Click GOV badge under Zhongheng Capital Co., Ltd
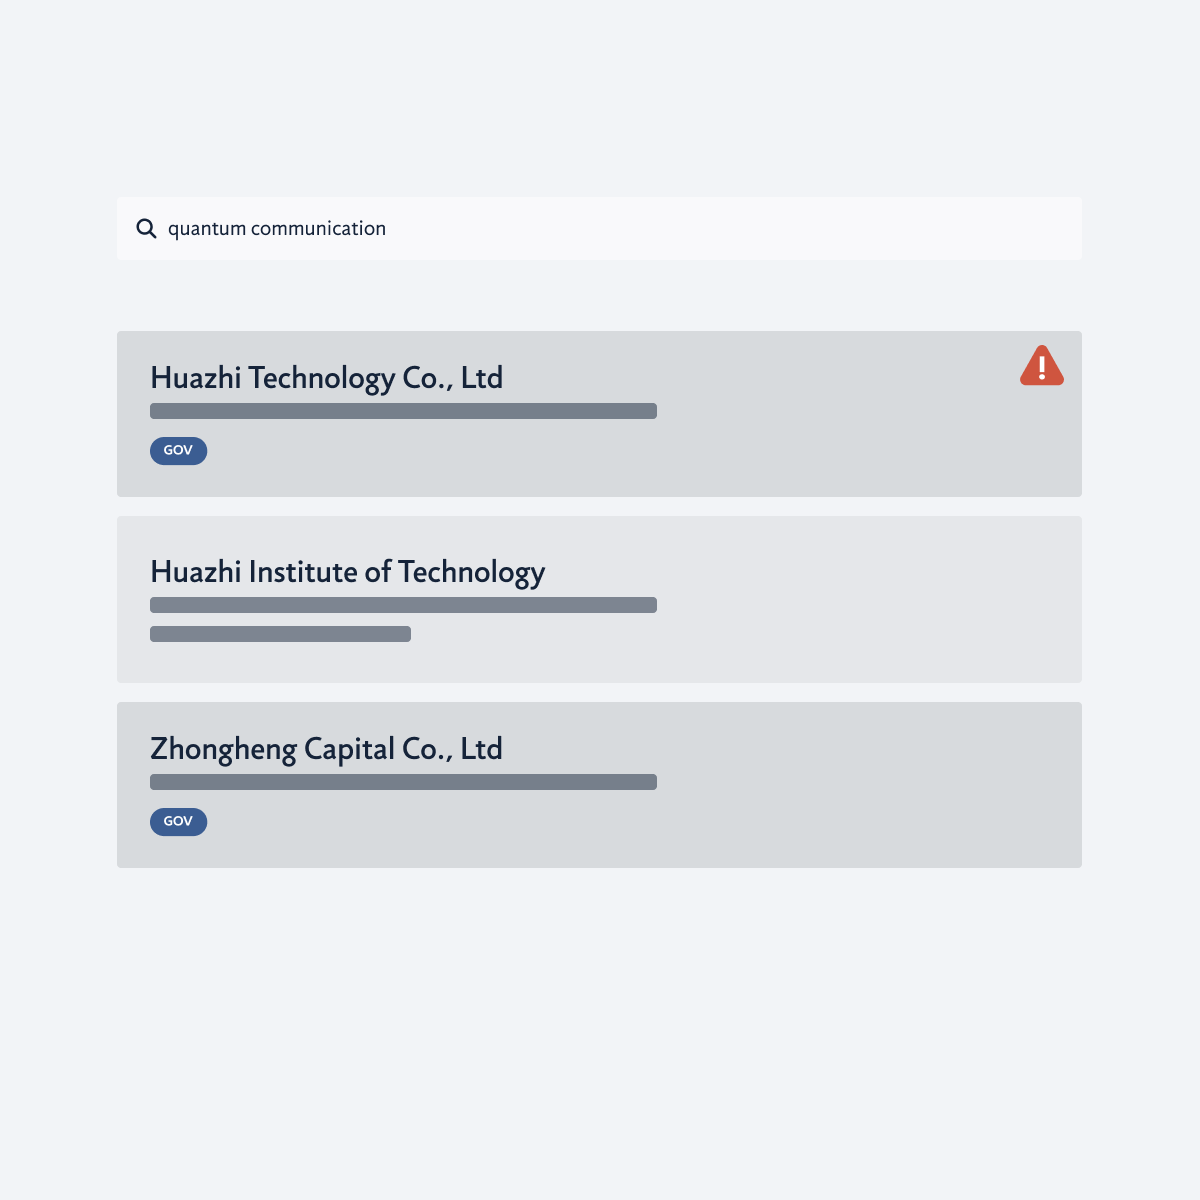The height and width of the screenshot is (1200, 1200). click(178, 822)
